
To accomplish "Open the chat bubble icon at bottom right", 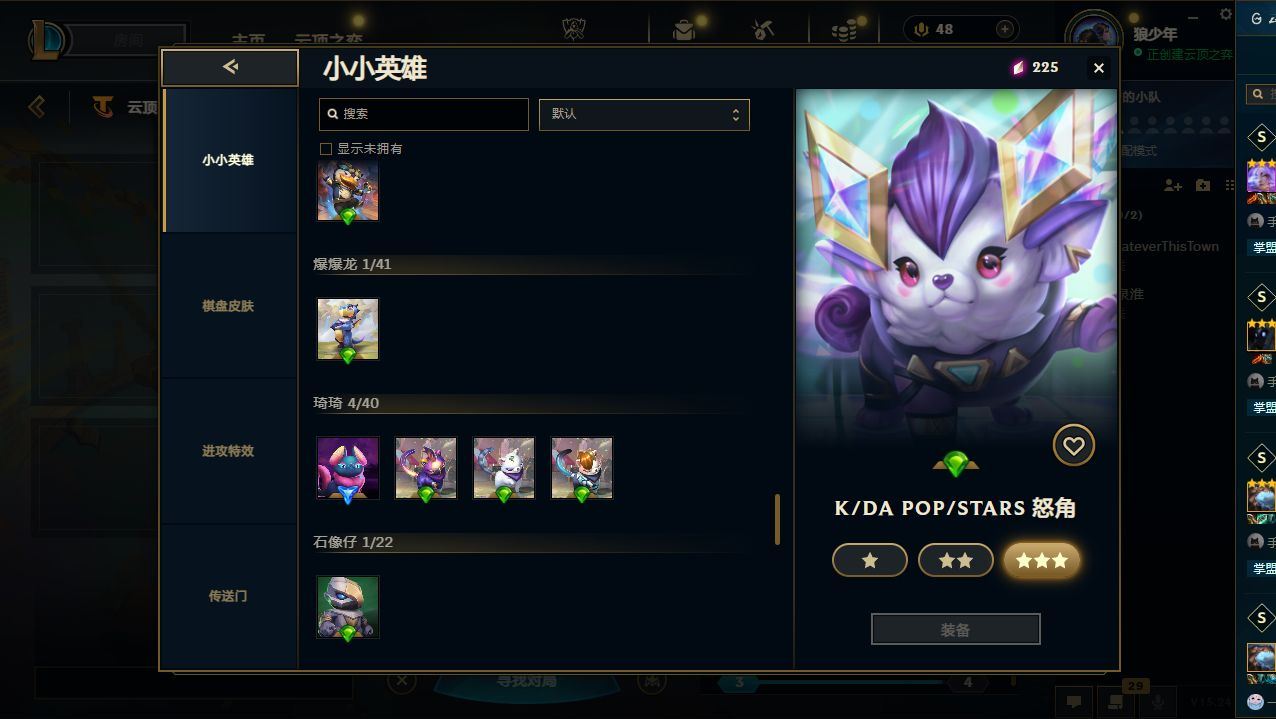I will pos(1074,702).
